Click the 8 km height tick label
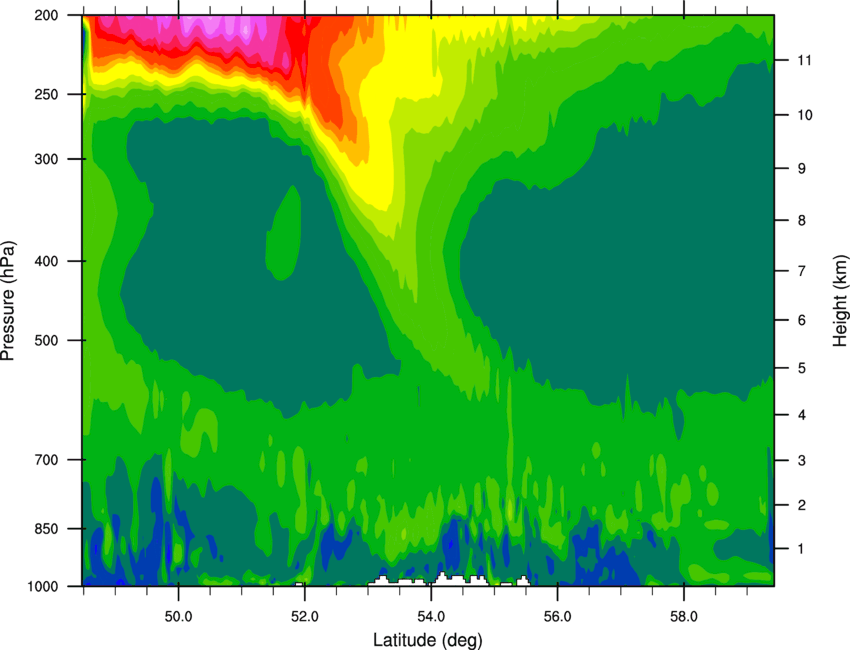 [802, 221]
